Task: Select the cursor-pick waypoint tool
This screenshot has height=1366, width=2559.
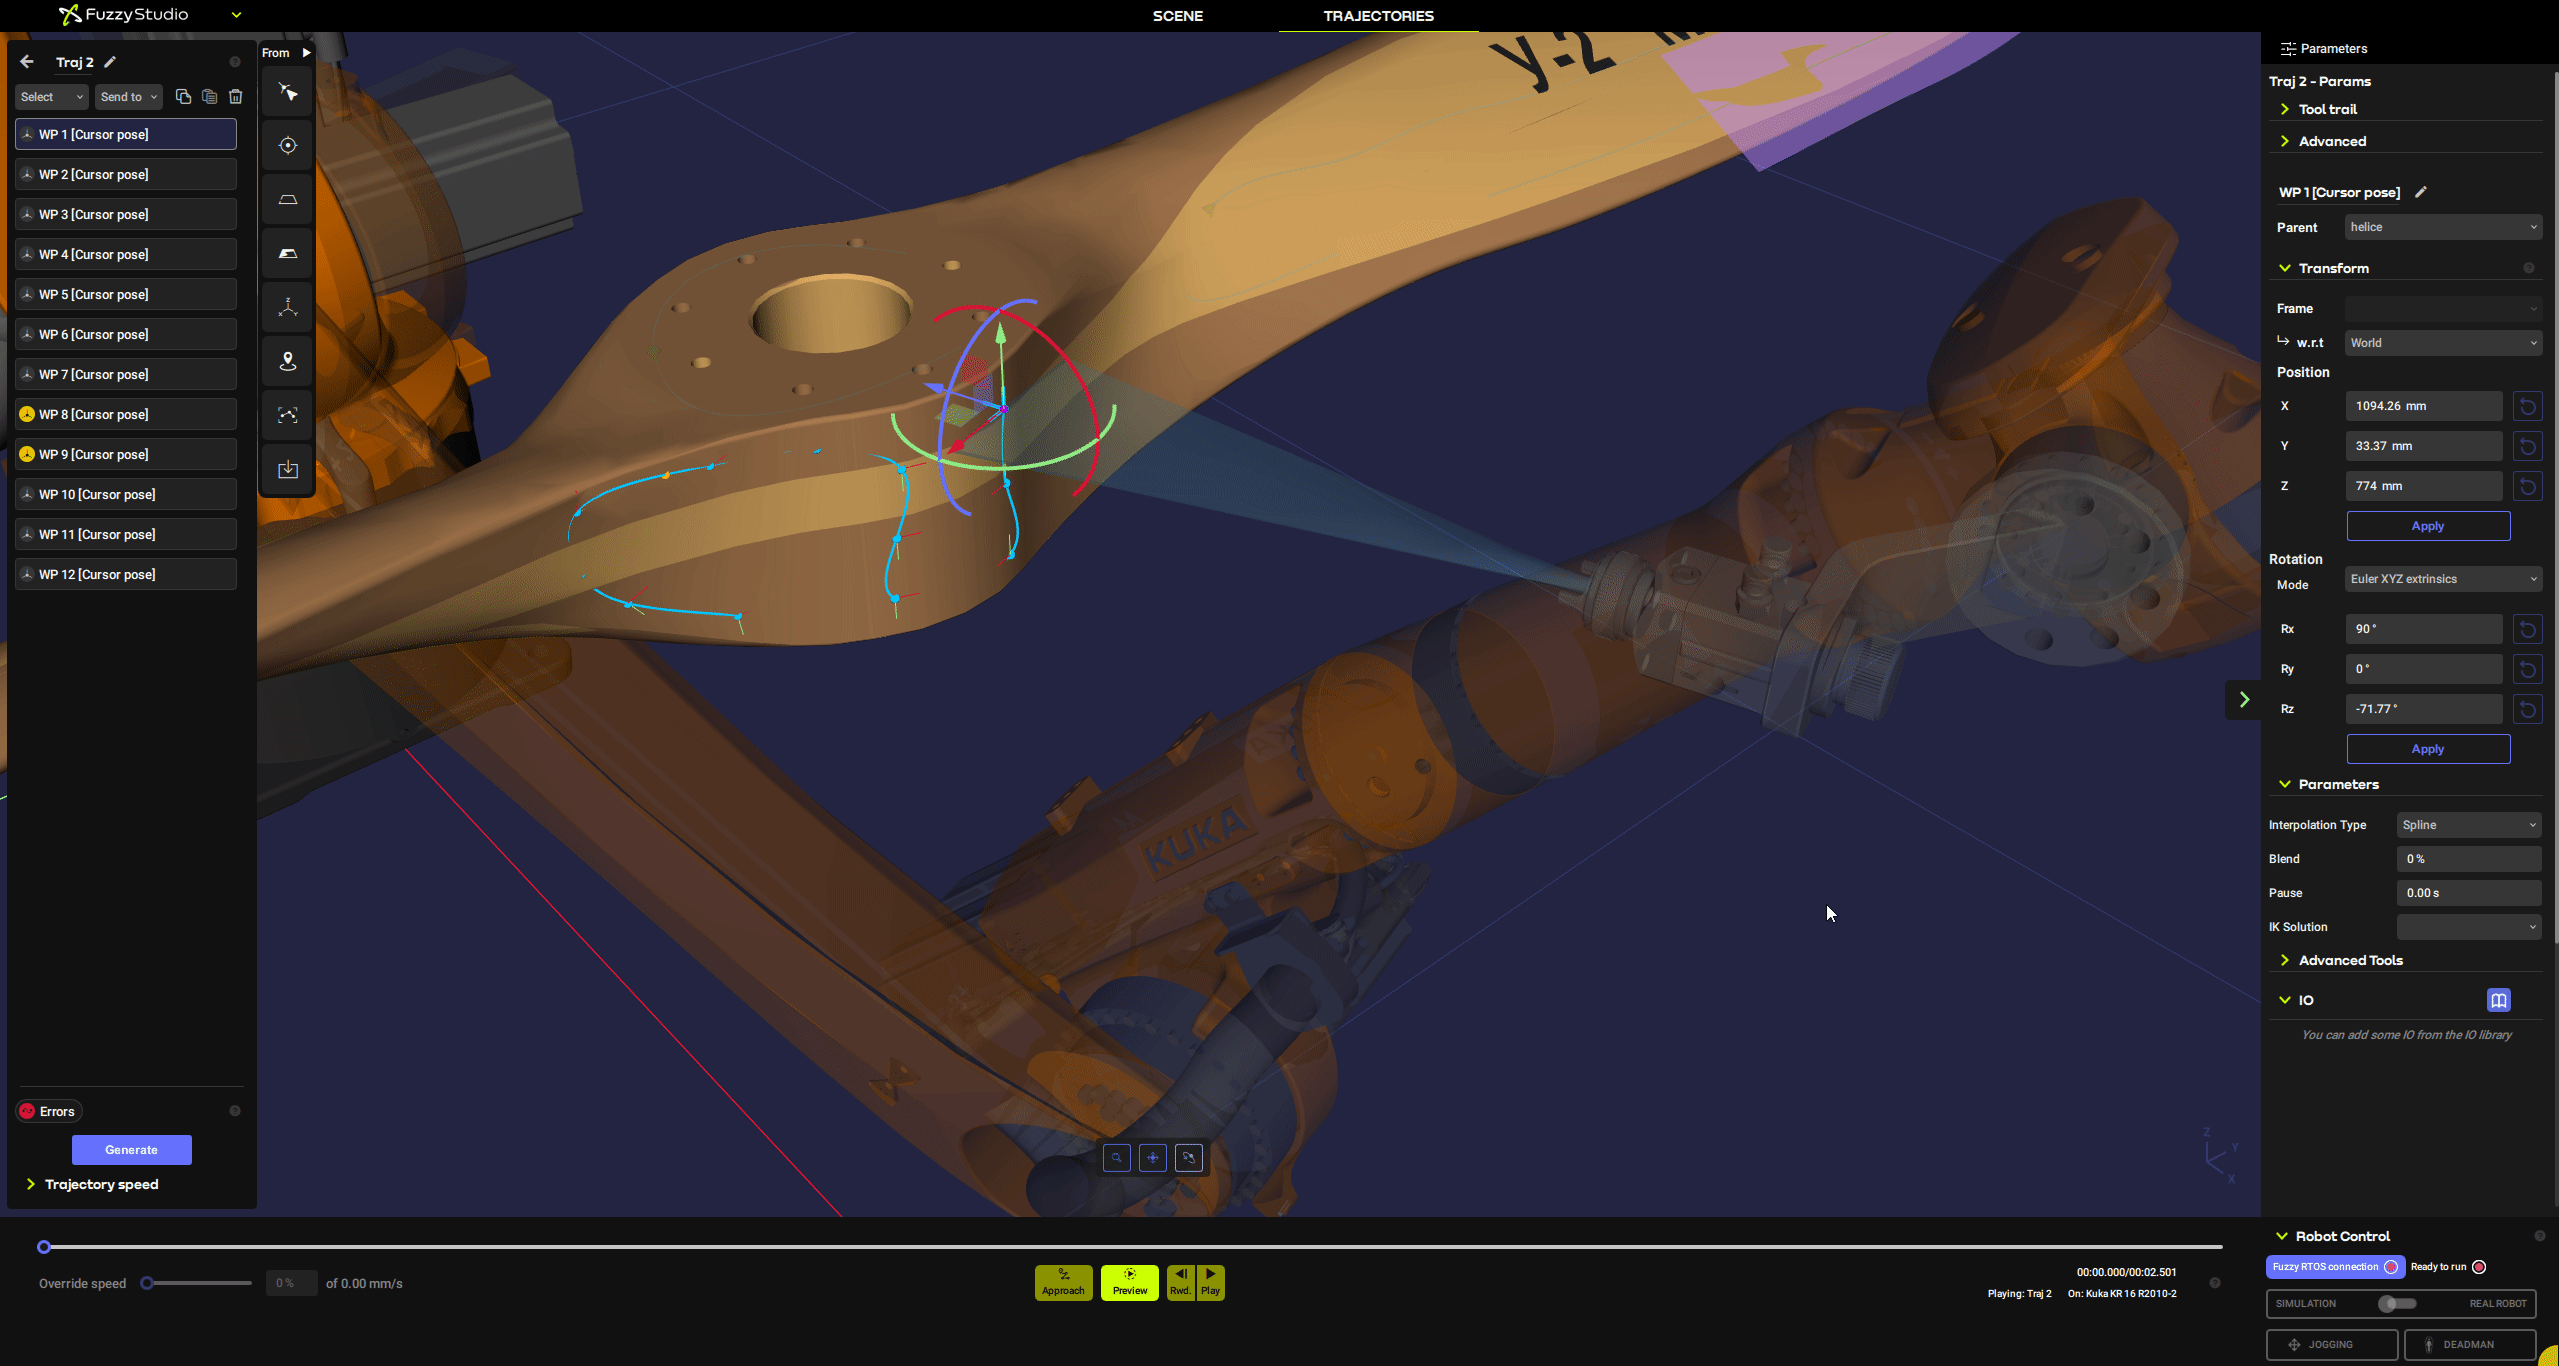Action: [x=288, y=93]
